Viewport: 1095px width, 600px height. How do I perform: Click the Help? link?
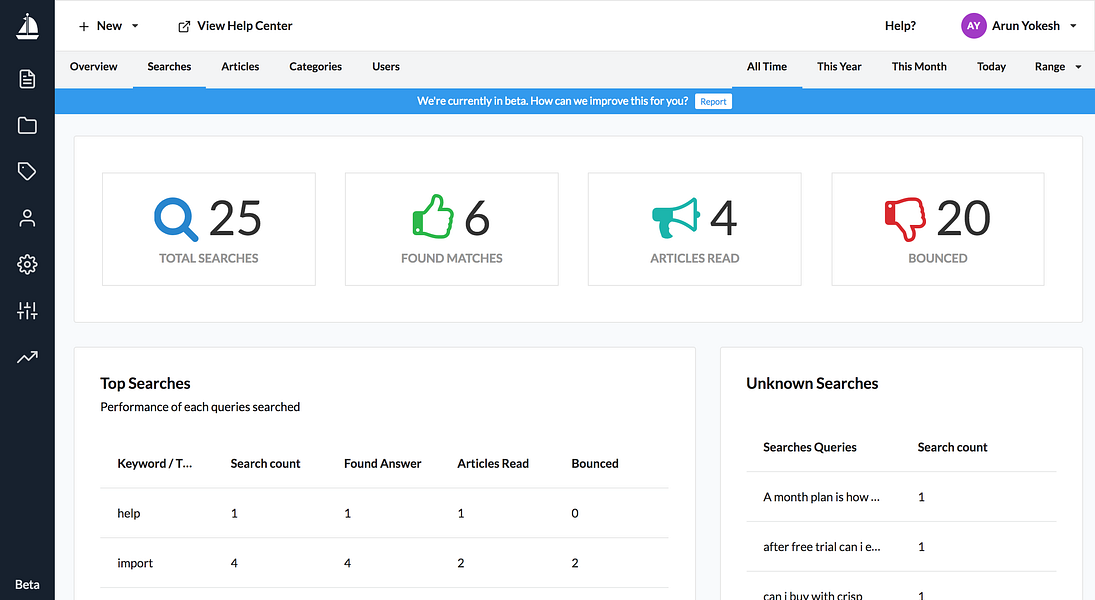(900, 26)
